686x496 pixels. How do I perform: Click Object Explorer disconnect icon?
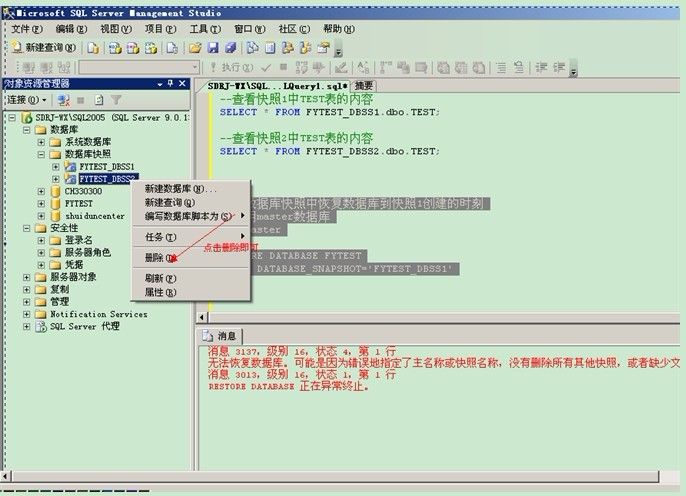point(63,100)
